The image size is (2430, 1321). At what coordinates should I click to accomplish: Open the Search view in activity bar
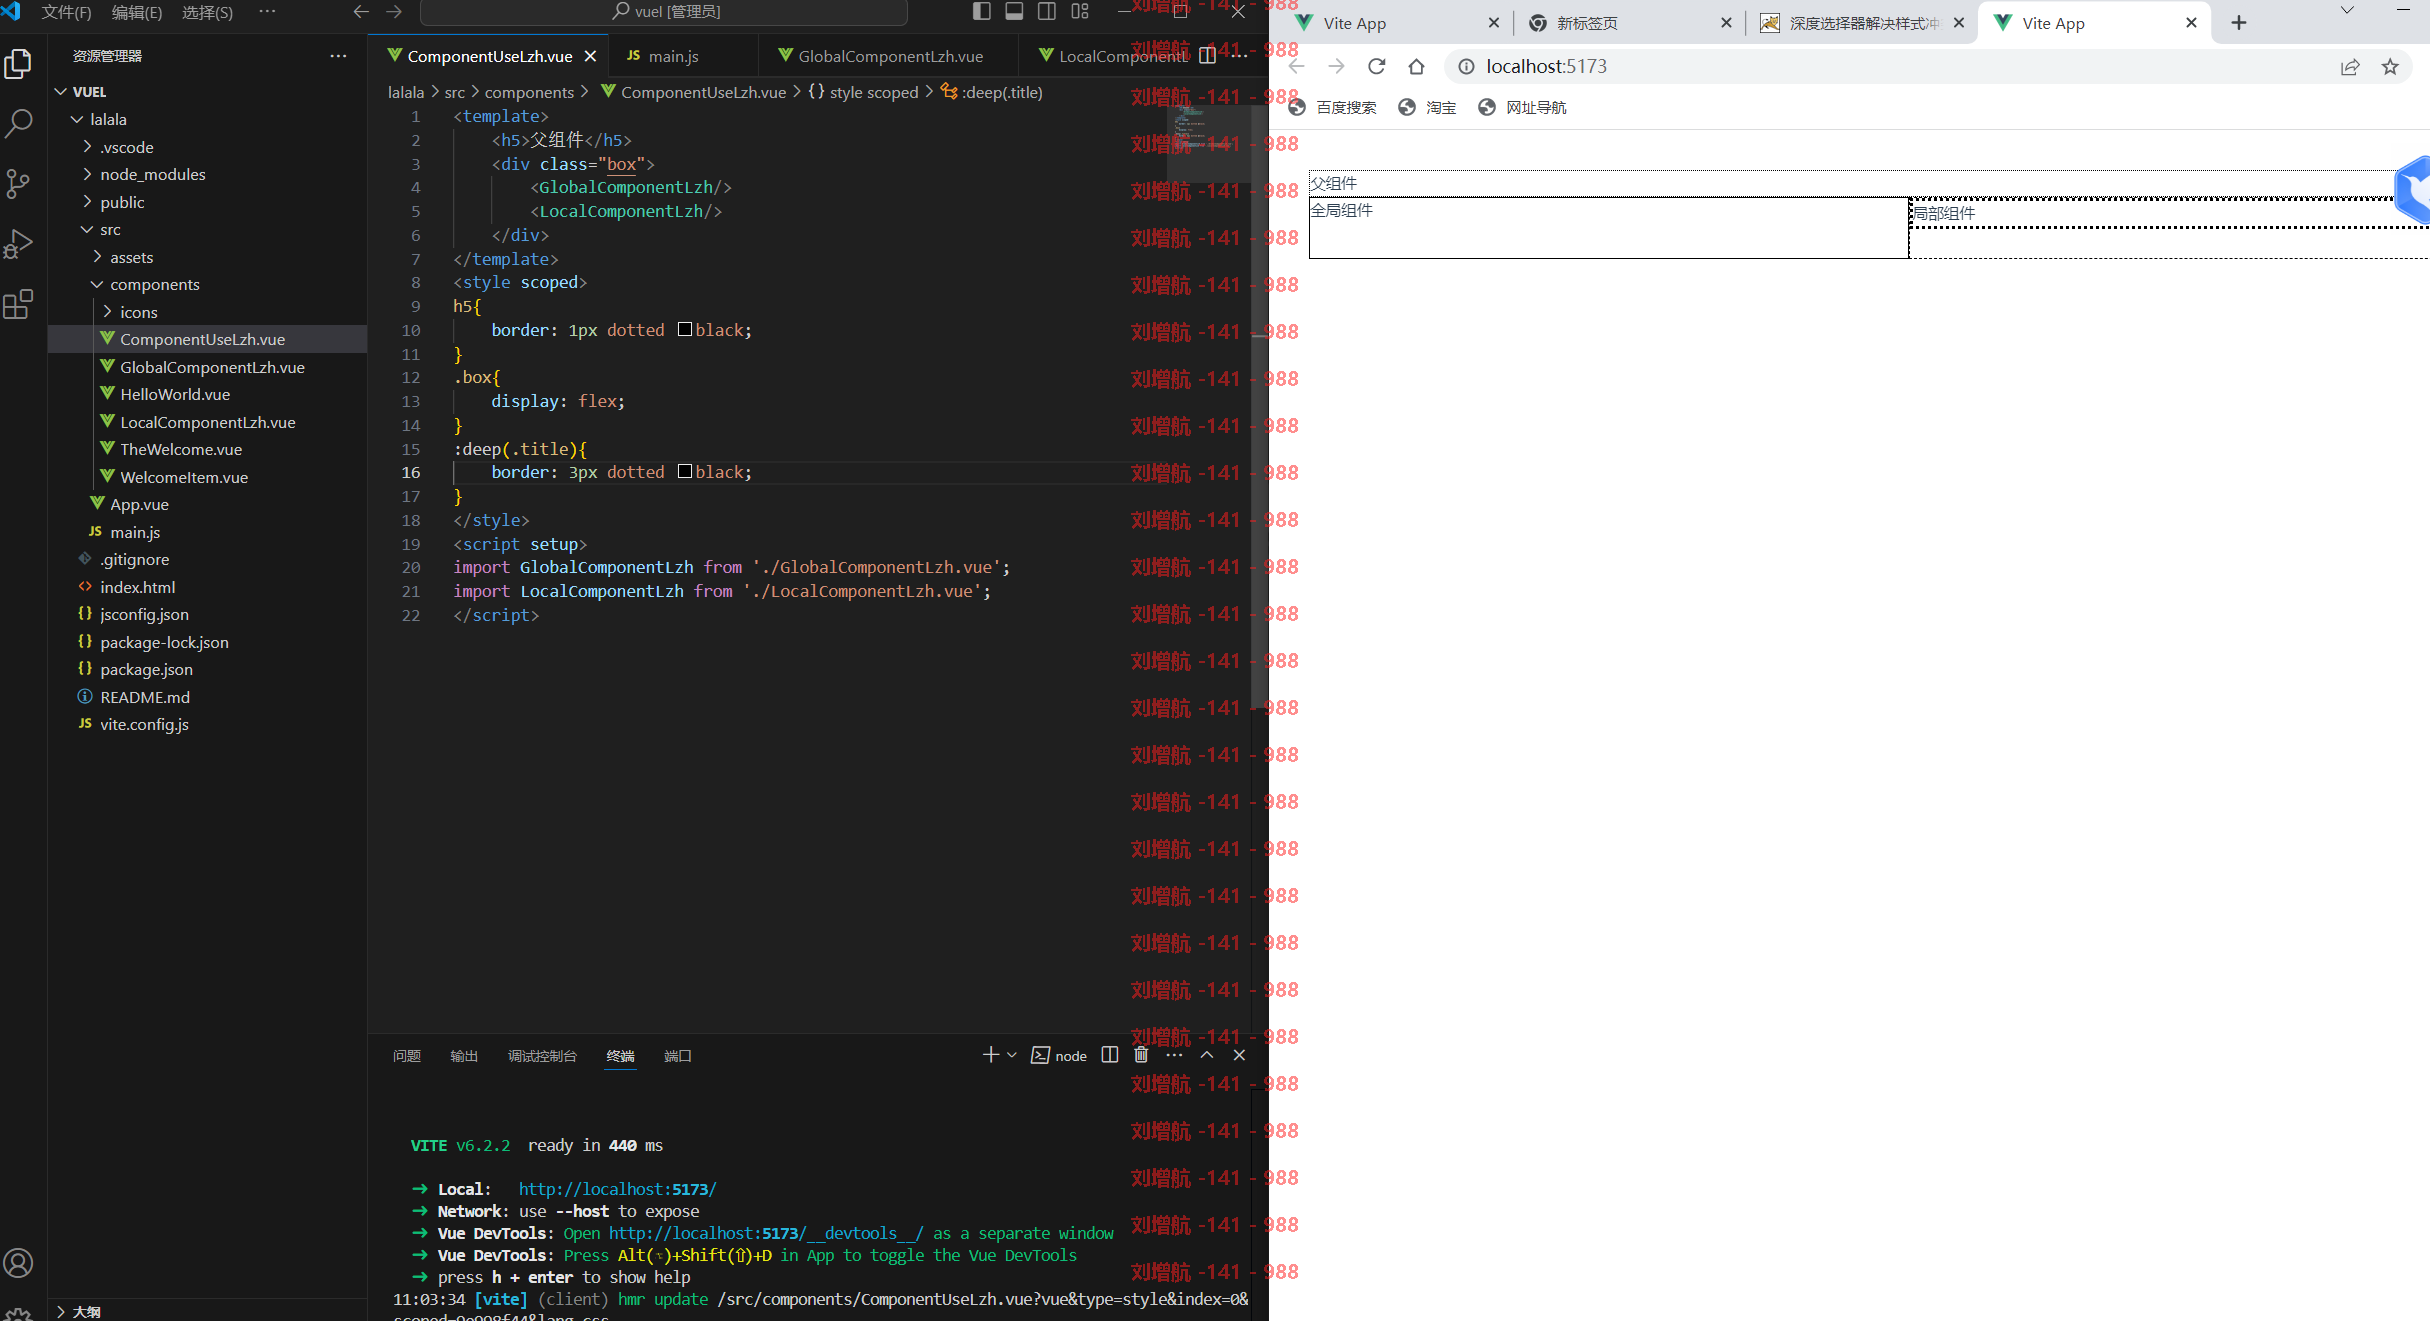[x=19, y=124]
